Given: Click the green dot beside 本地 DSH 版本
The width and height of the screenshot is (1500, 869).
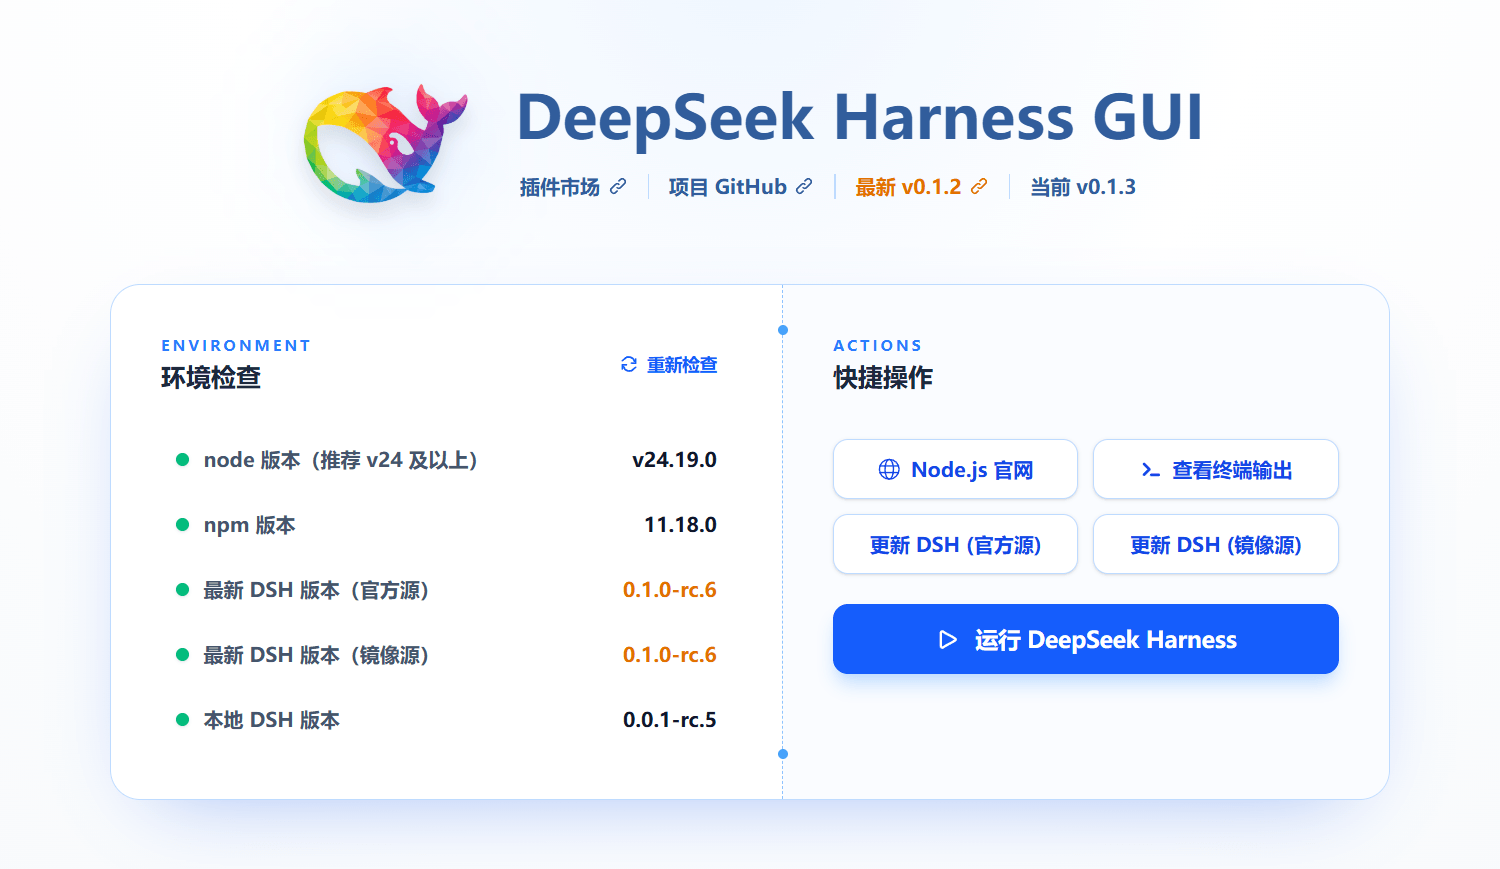Looking at the screenshot, I should click(182, 720).
